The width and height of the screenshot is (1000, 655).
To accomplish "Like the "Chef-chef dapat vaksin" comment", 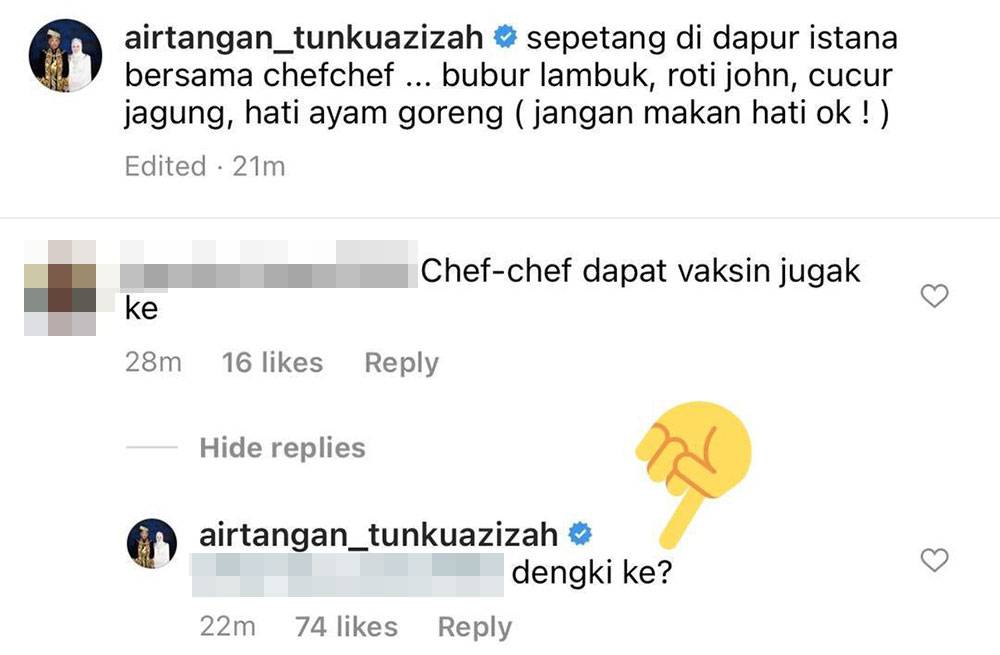I will point(934,296).
